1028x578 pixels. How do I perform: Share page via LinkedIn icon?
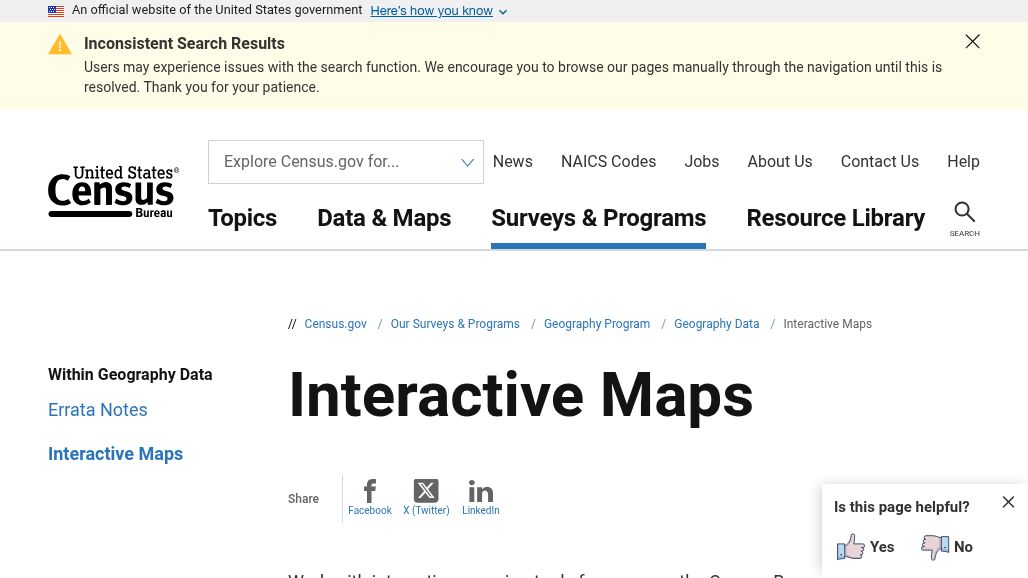point(480,492)
